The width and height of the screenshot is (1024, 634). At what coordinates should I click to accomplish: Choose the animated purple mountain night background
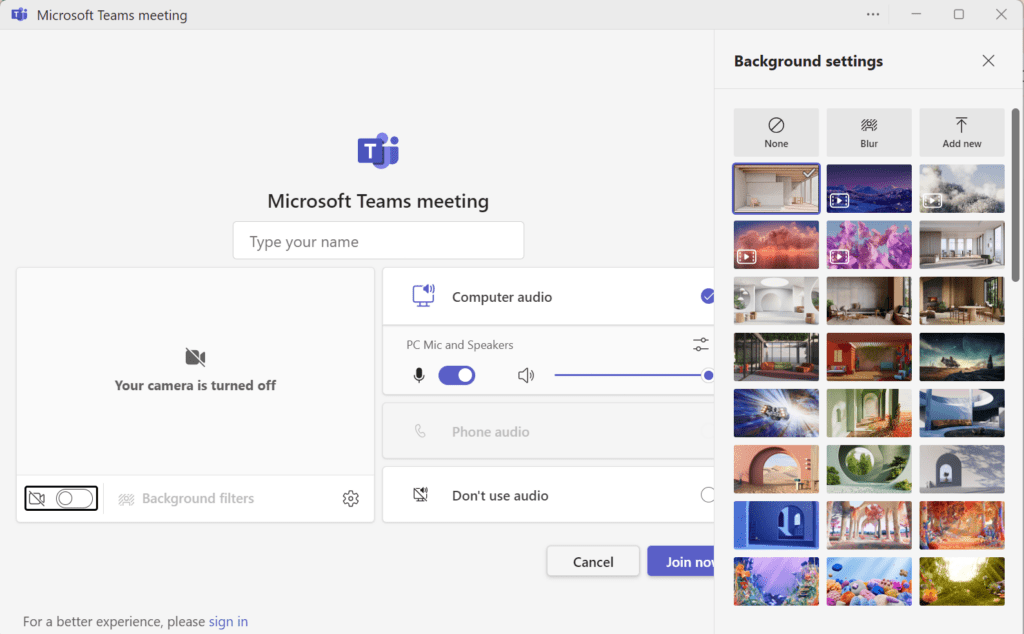(869, 189)
